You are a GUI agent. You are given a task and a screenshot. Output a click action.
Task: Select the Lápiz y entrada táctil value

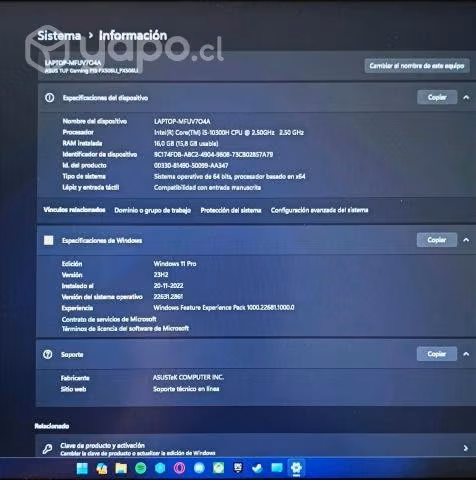click(x=207, y=187)
